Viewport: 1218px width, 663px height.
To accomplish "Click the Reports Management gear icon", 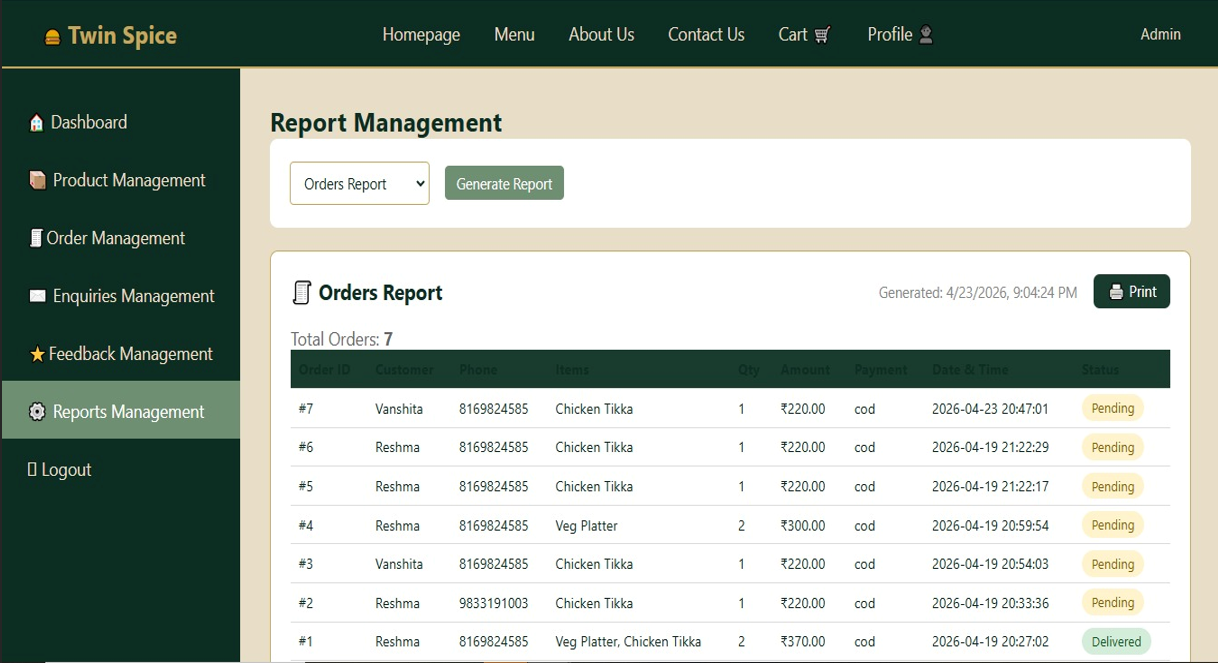I will coord(37,412).
